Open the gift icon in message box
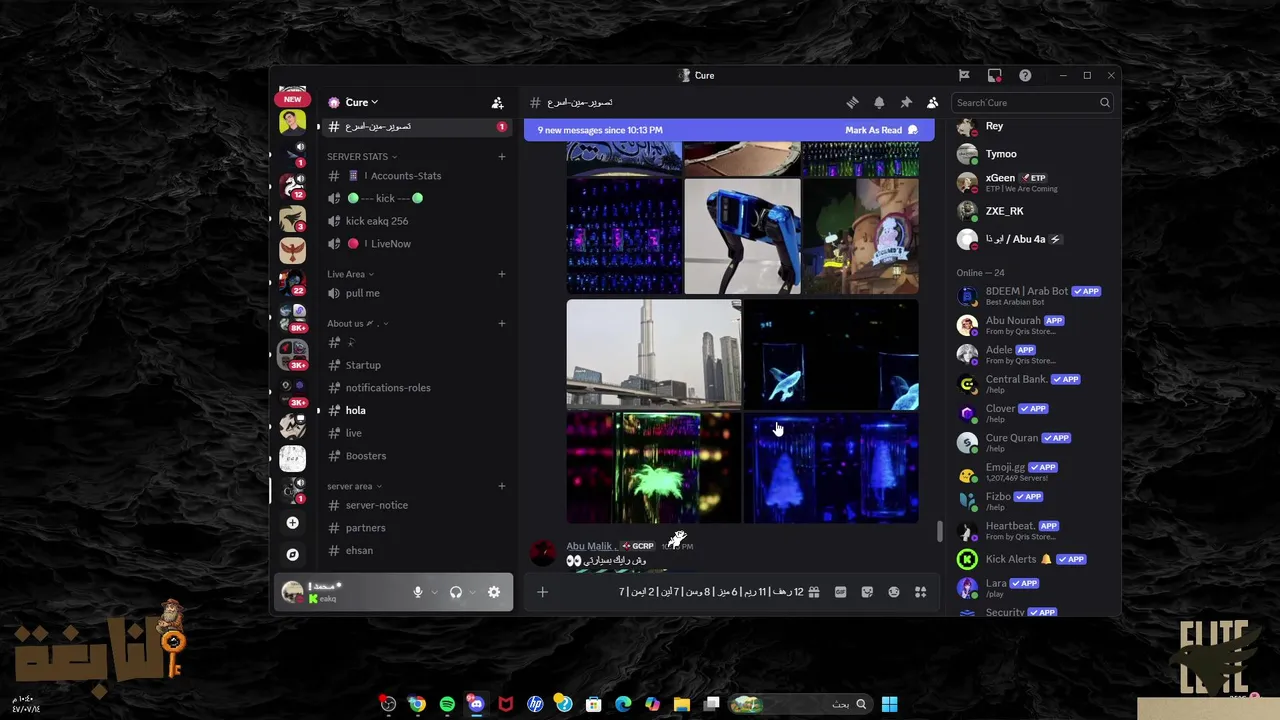This screenshot has height=720, width=1280. [814, 592]
